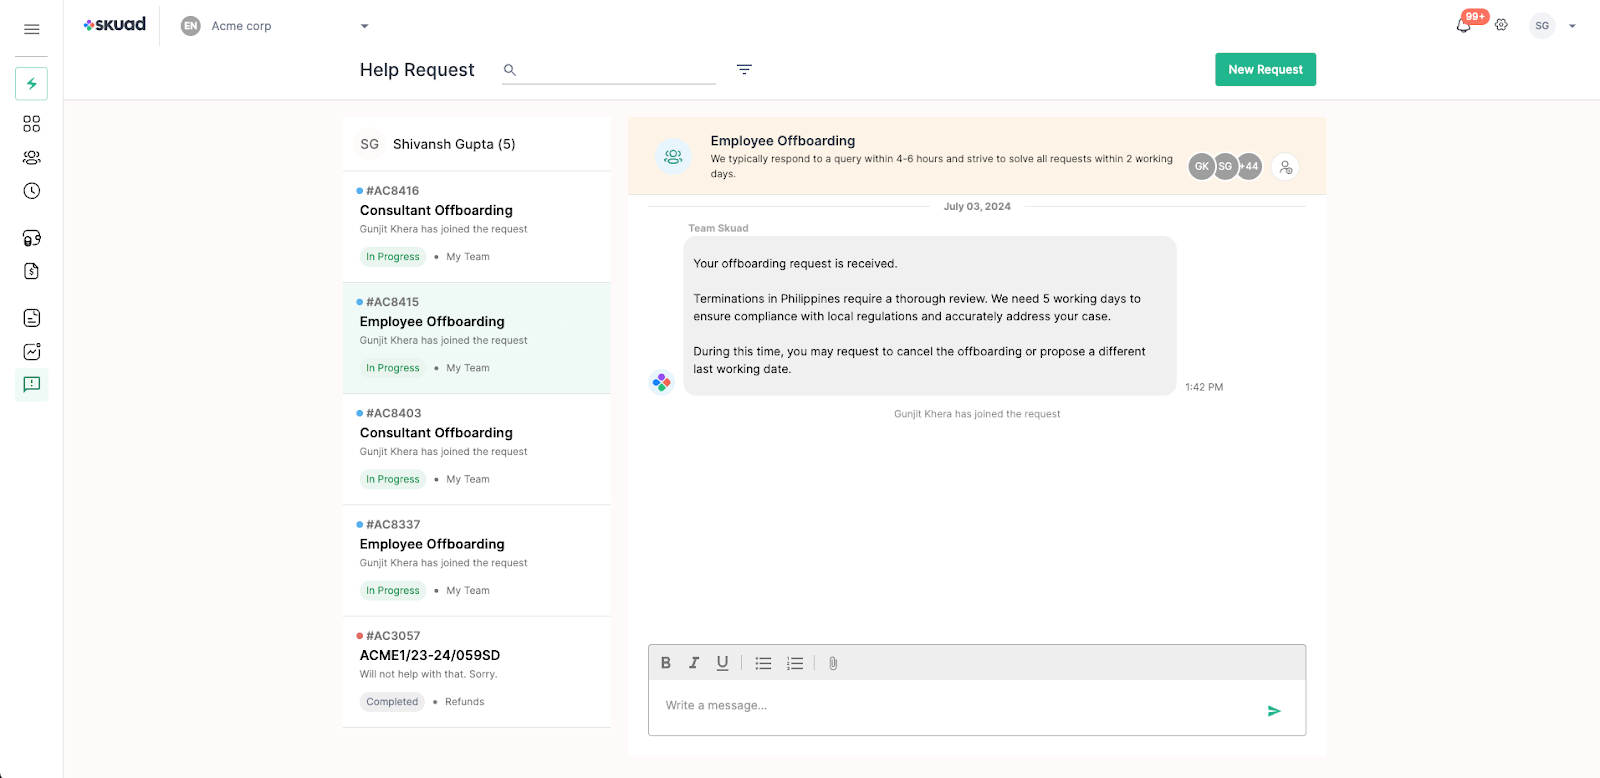The height and width of the screenshot is (778, 1600).
Task: Open the clock time tracking icon in sidebar
Action: coord(31,191)
